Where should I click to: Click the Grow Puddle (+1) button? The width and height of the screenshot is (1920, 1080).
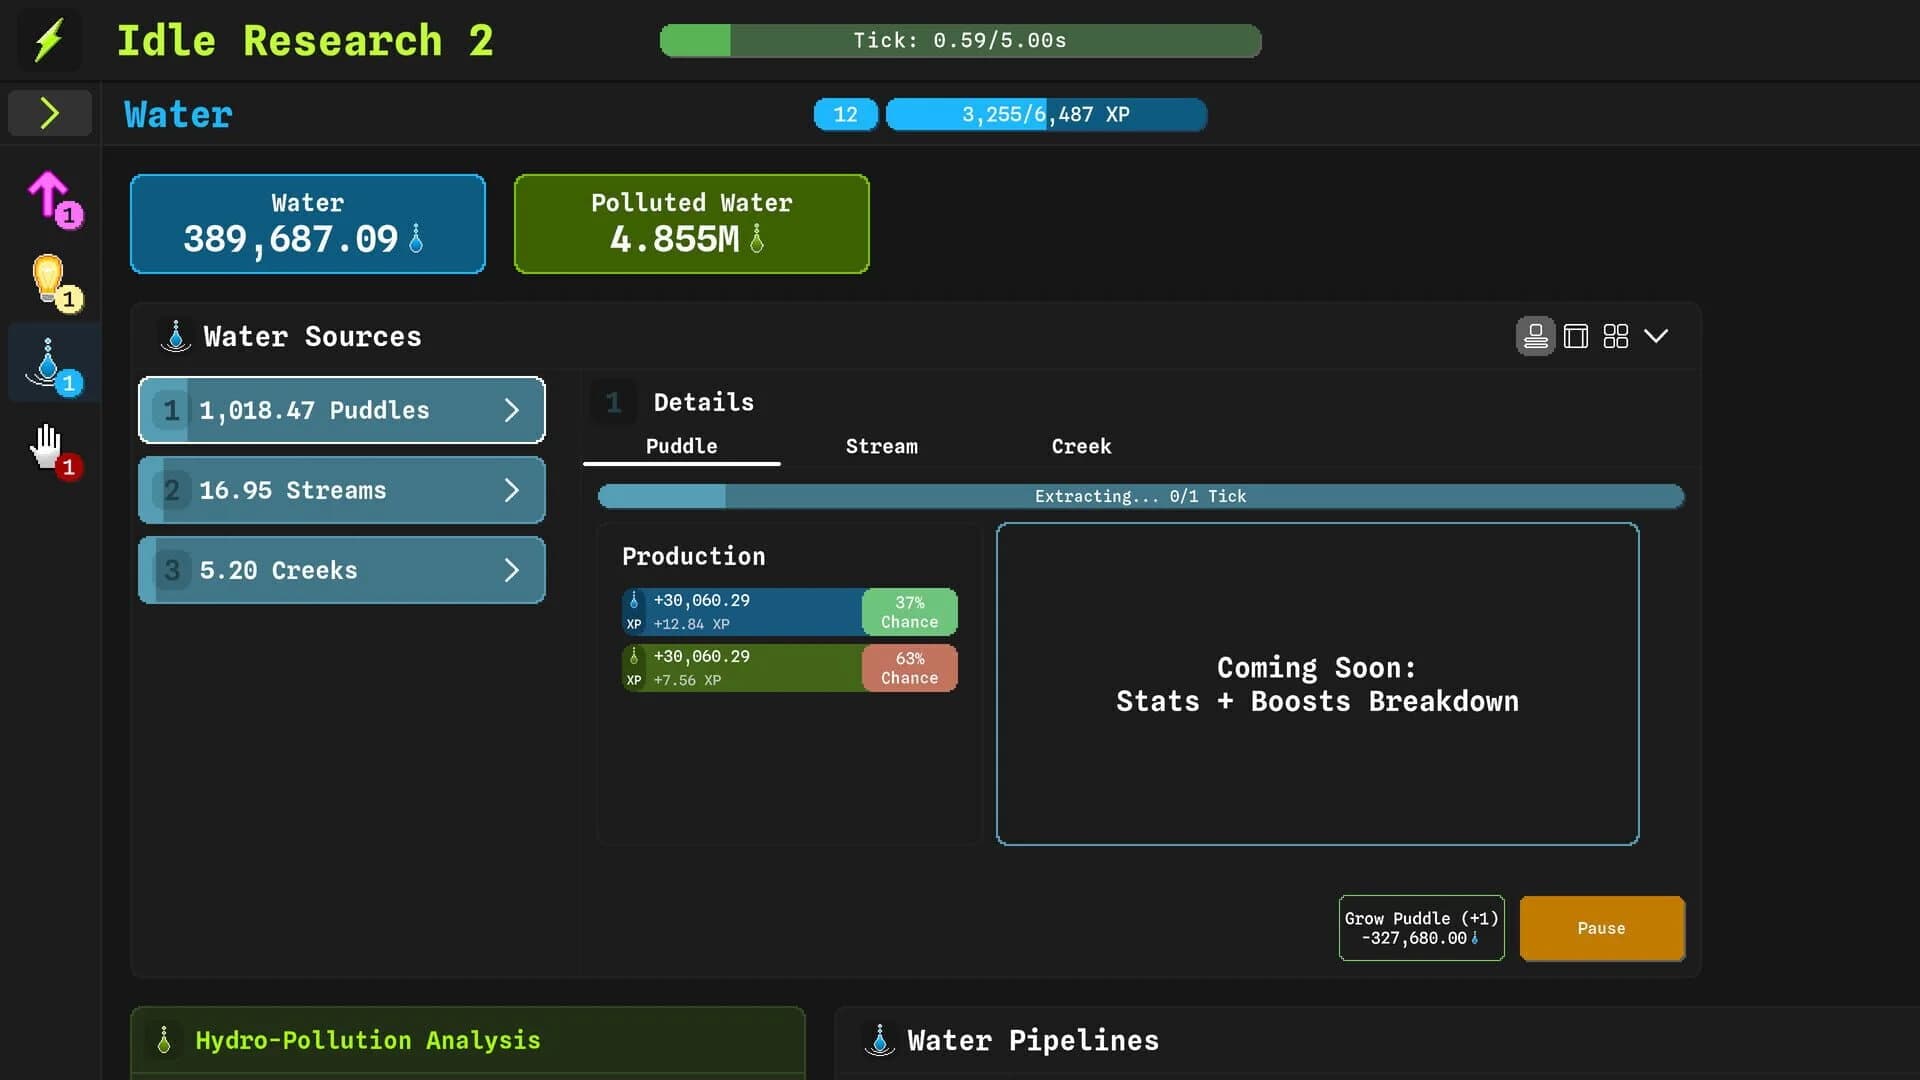pos(1420,928)
